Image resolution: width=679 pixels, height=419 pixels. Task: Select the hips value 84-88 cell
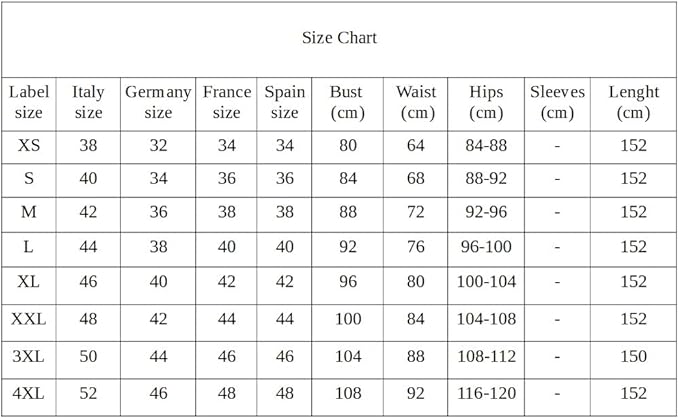point(486,146)
